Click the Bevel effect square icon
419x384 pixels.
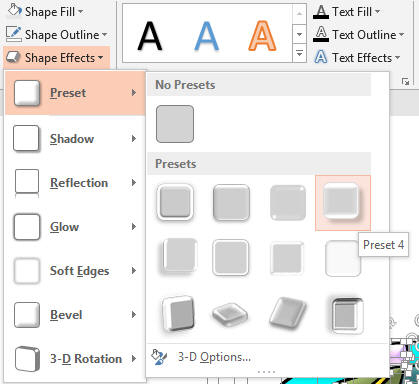(x=27, y=315)
